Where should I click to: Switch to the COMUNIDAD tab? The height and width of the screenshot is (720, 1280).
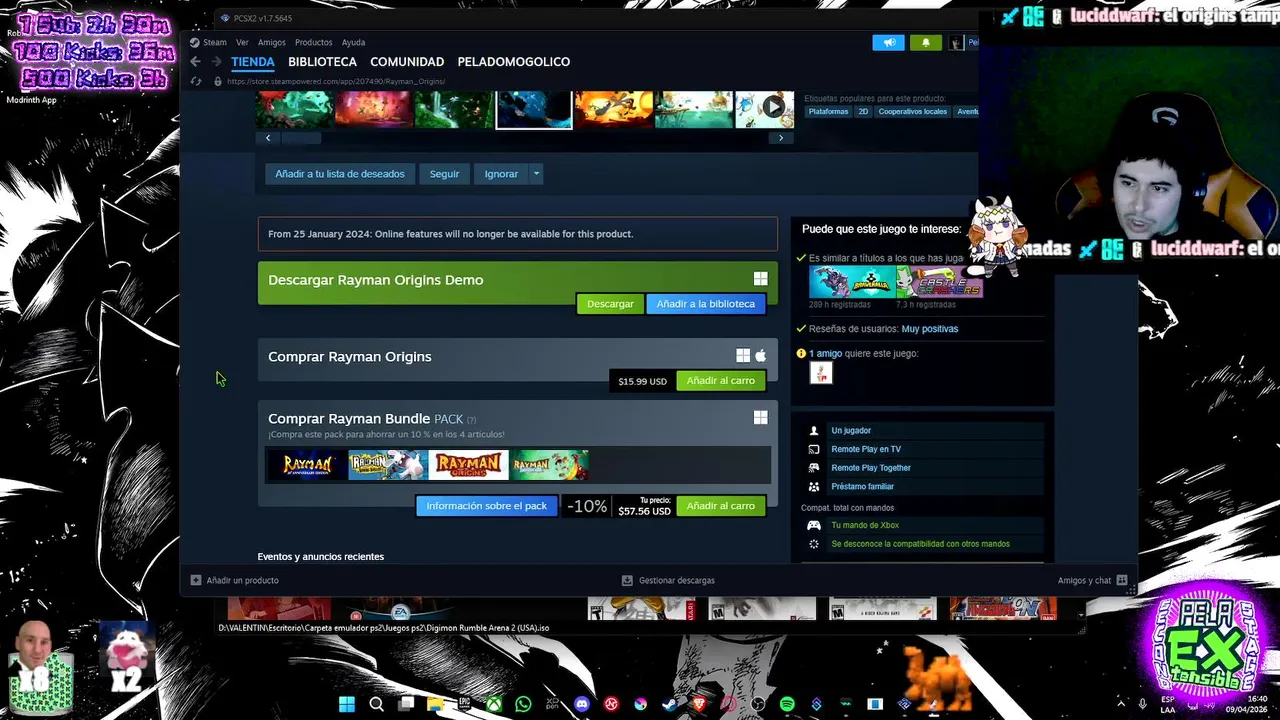407,62
